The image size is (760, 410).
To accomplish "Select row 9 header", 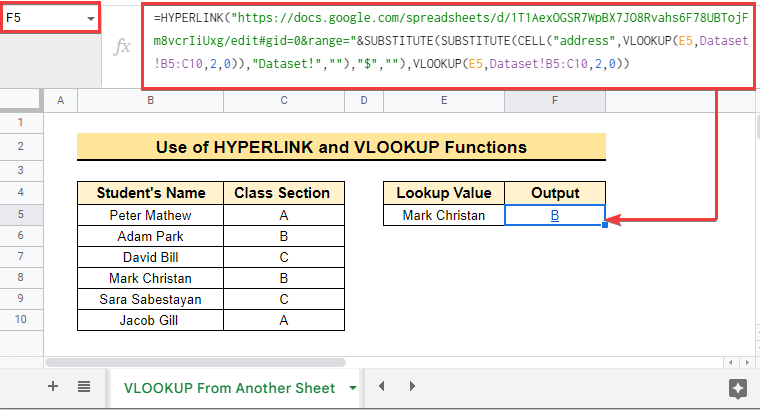I will [x=21, y=299].
